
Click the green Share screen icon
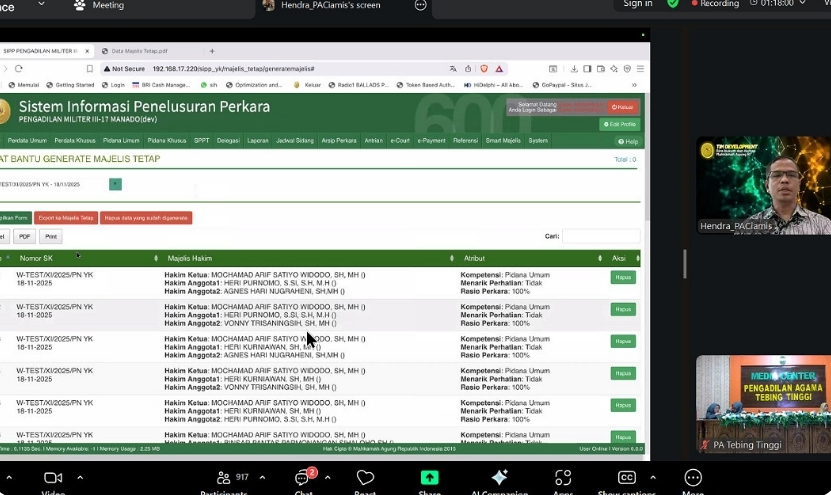(429, 478)
